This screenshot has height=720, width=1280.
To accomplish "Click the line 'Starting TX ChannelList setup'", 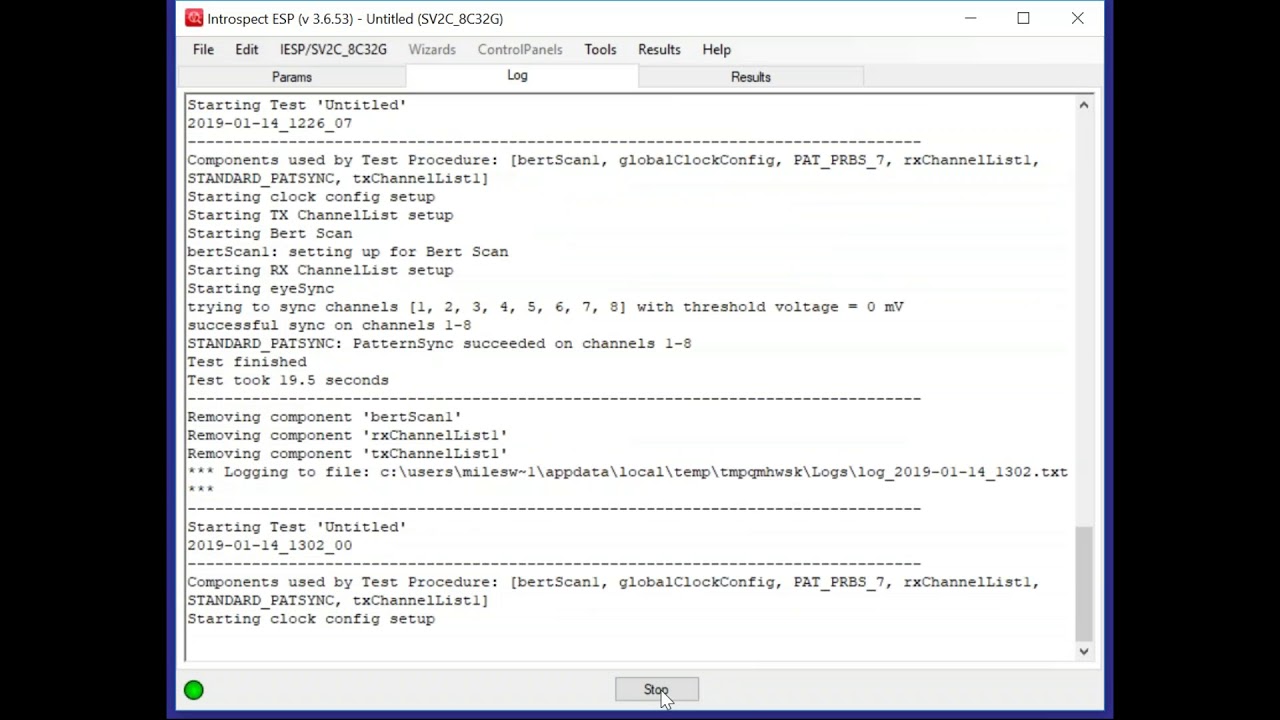I will coord(320,215).
